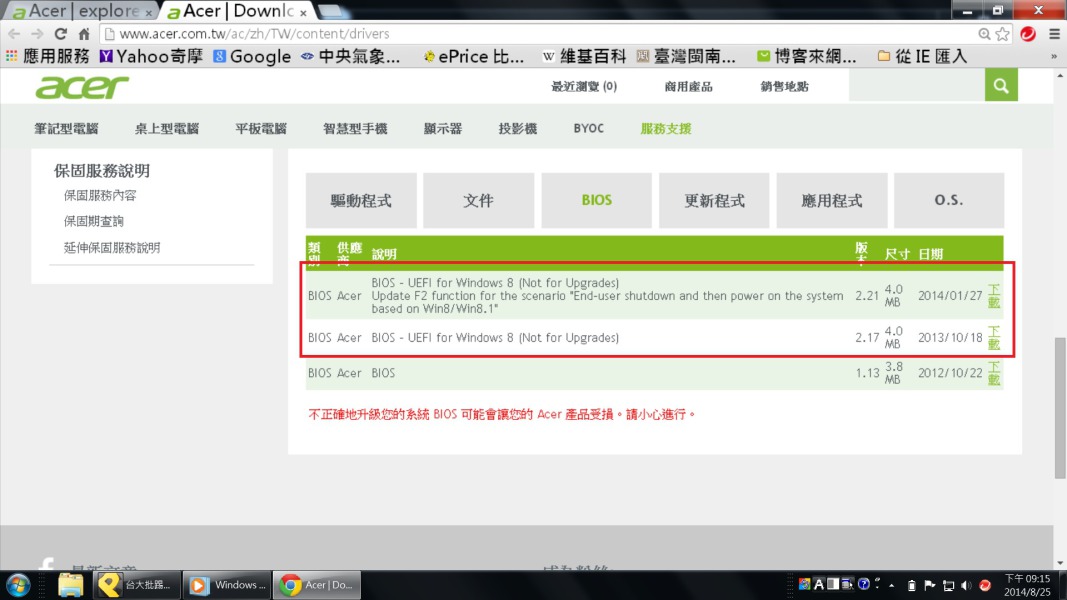Open the 中央氣象 bookmark
1067x600 pixels.
[x=350, y=56]
